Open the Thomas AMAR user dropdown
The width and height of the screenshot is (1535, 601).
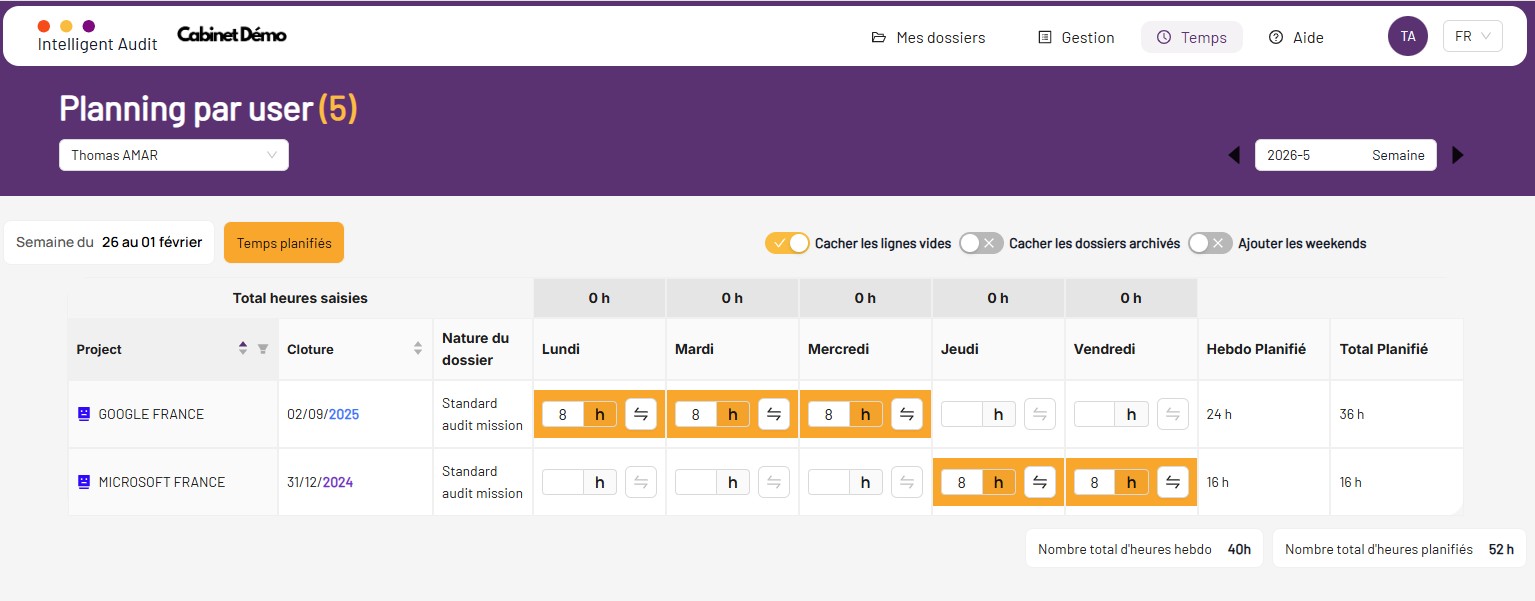(x=174, y=155)
